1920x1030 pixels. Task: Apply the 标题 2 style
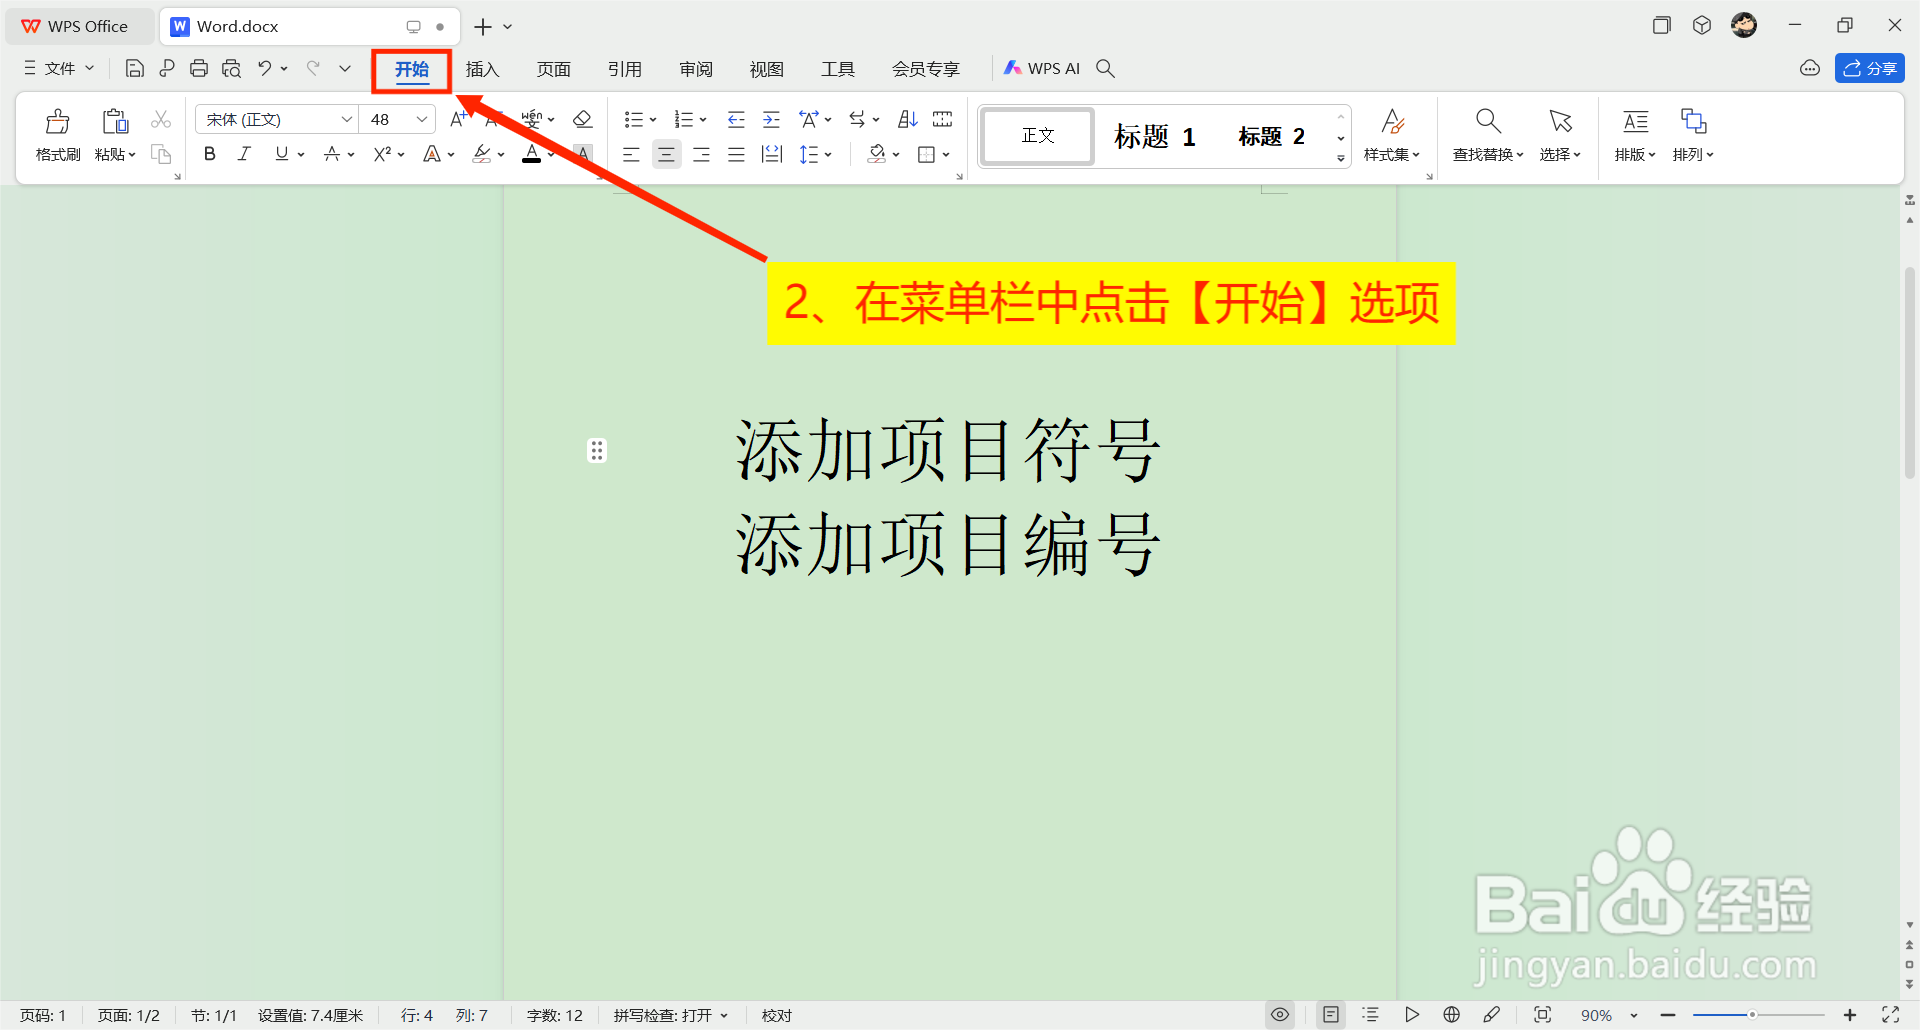[x=1271, y=136]
